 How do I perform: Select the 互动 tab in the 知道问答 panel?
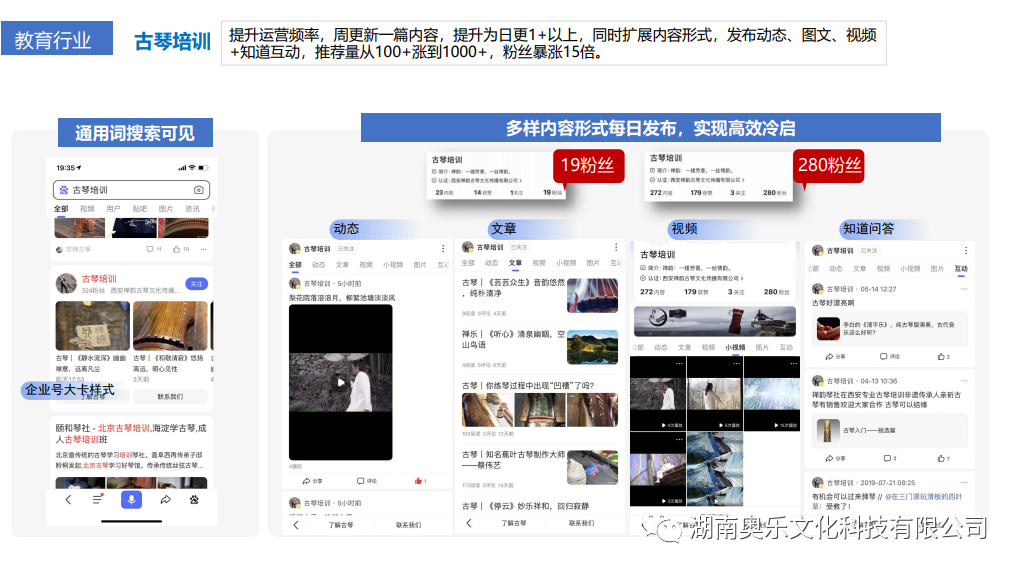pyautogui.click(x=961, y=269)
